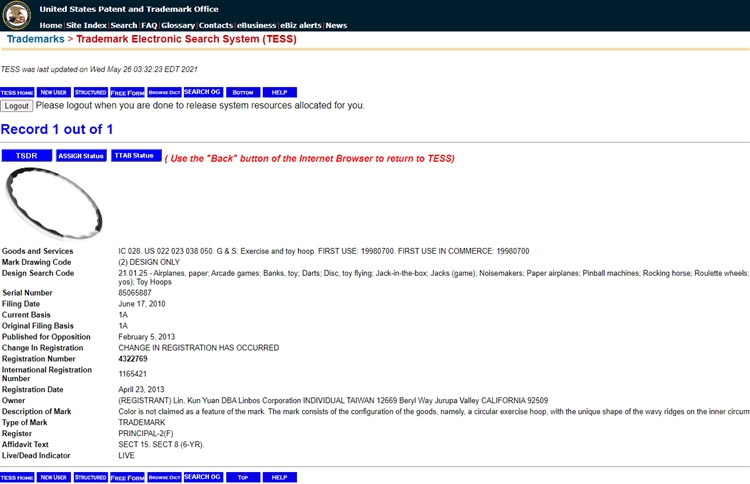Click bottom Help button
The image size is (750, 484).
click(280, 477)
